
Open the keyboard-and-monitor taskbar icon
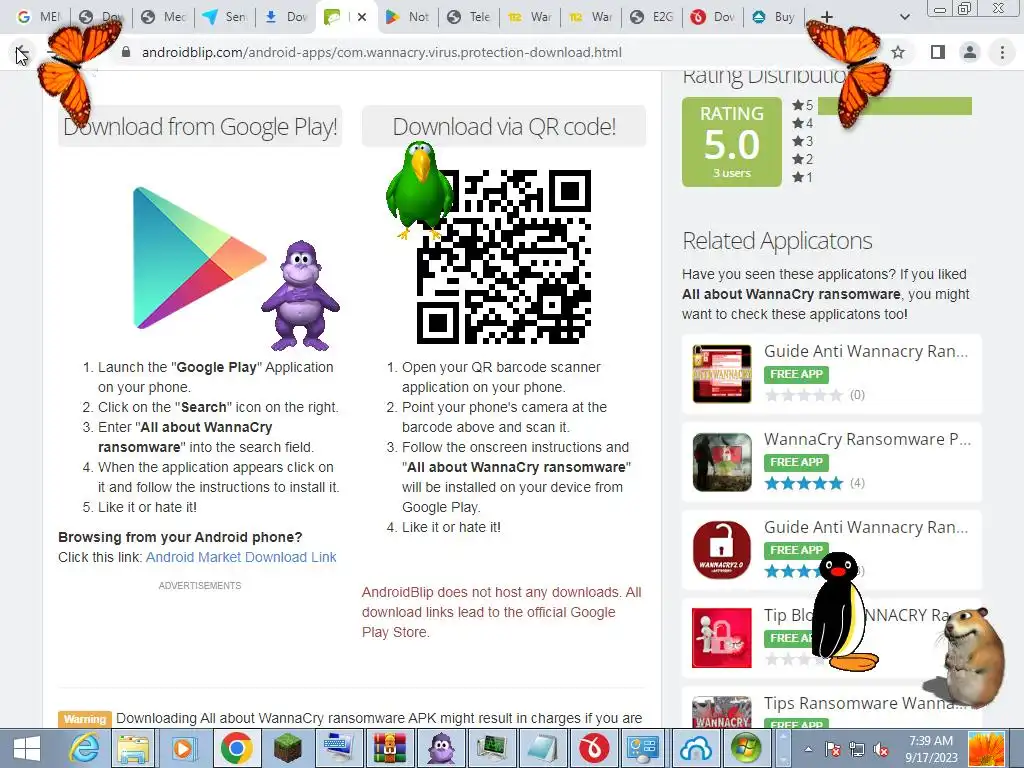click(x=338, y=748)
